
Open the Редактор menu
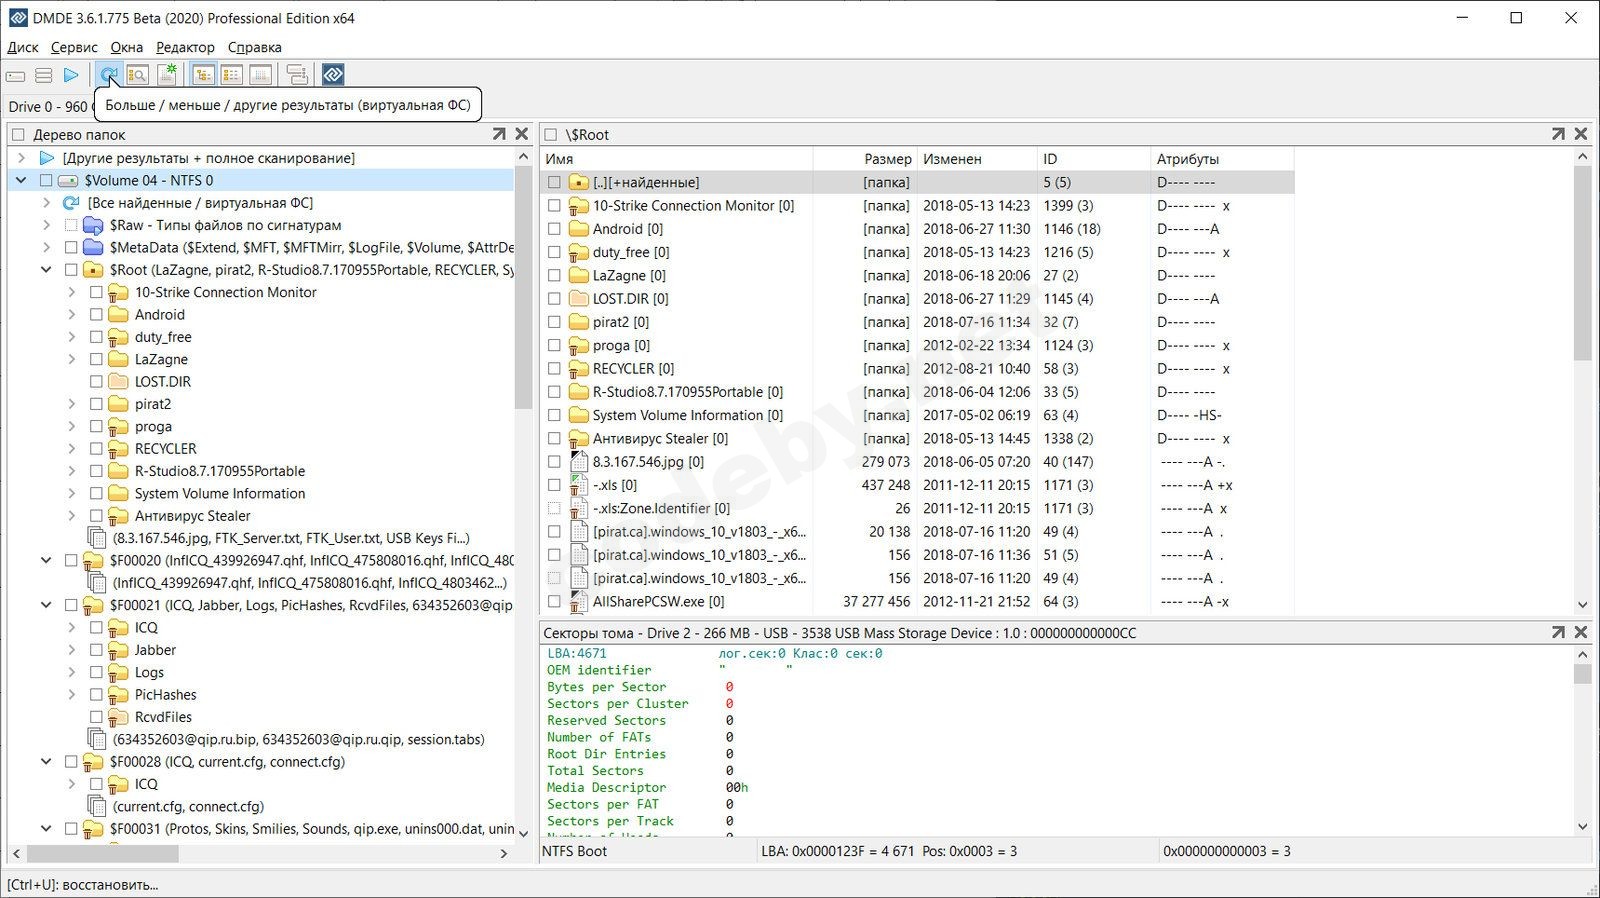tap(185, 47)
